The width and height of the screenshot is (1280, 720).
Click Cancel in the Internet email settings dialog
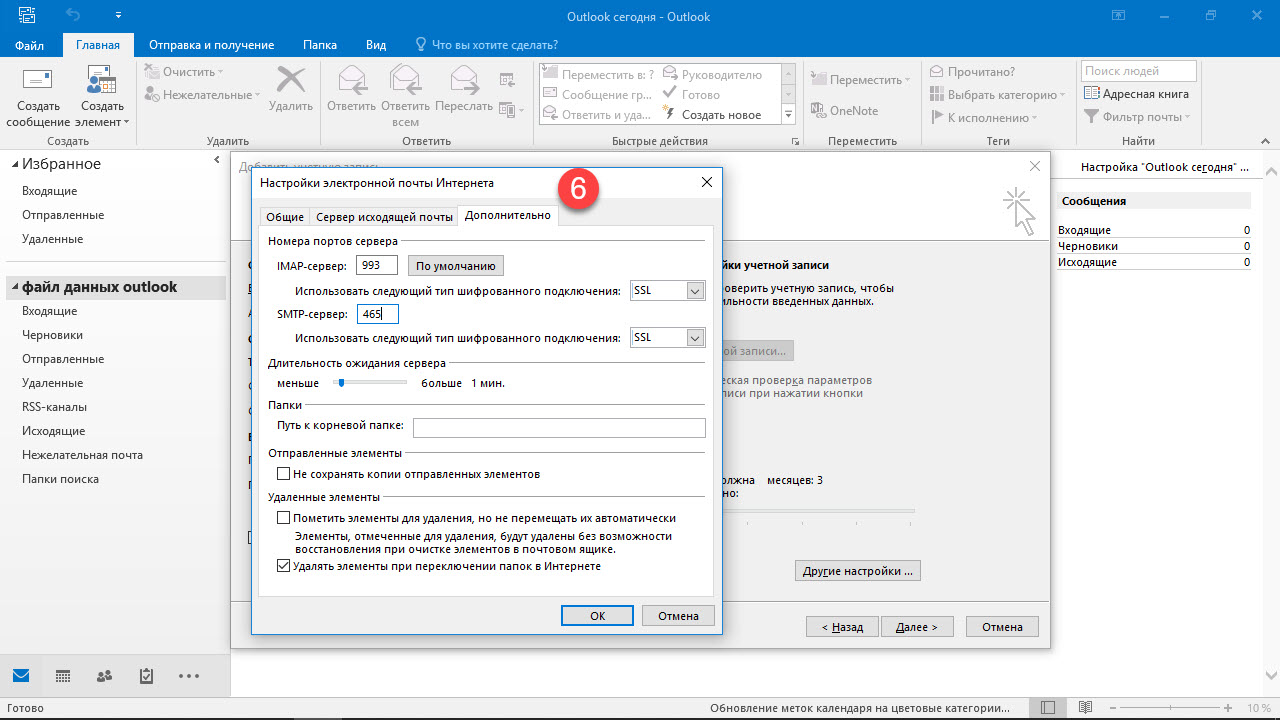tap(678, 616)
